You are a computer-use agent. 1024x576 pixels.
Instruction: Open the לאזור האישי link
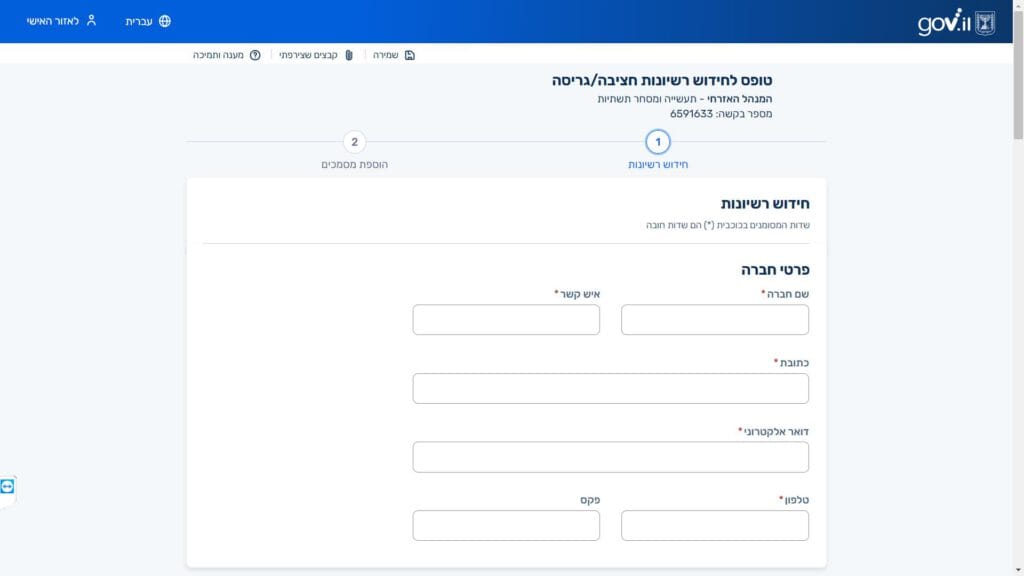52,21
